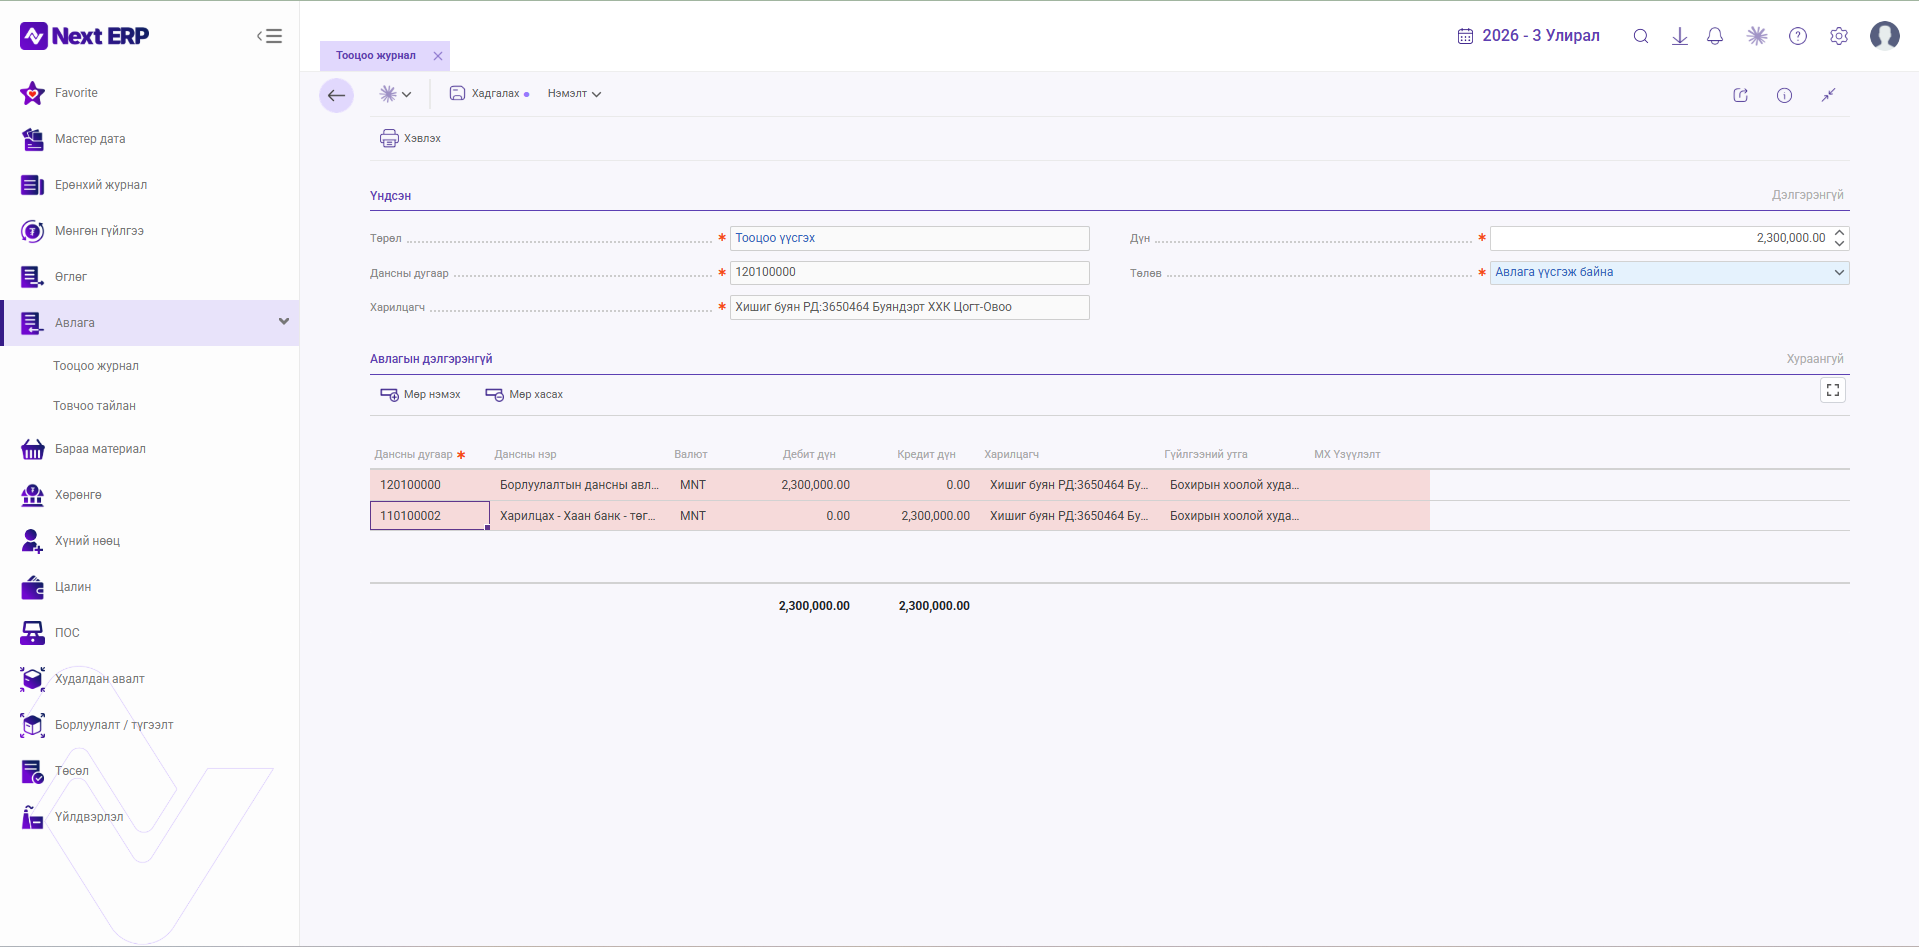
Task: Open the sparkle icon dropdown in toolbar
Action: pos(395,94)
